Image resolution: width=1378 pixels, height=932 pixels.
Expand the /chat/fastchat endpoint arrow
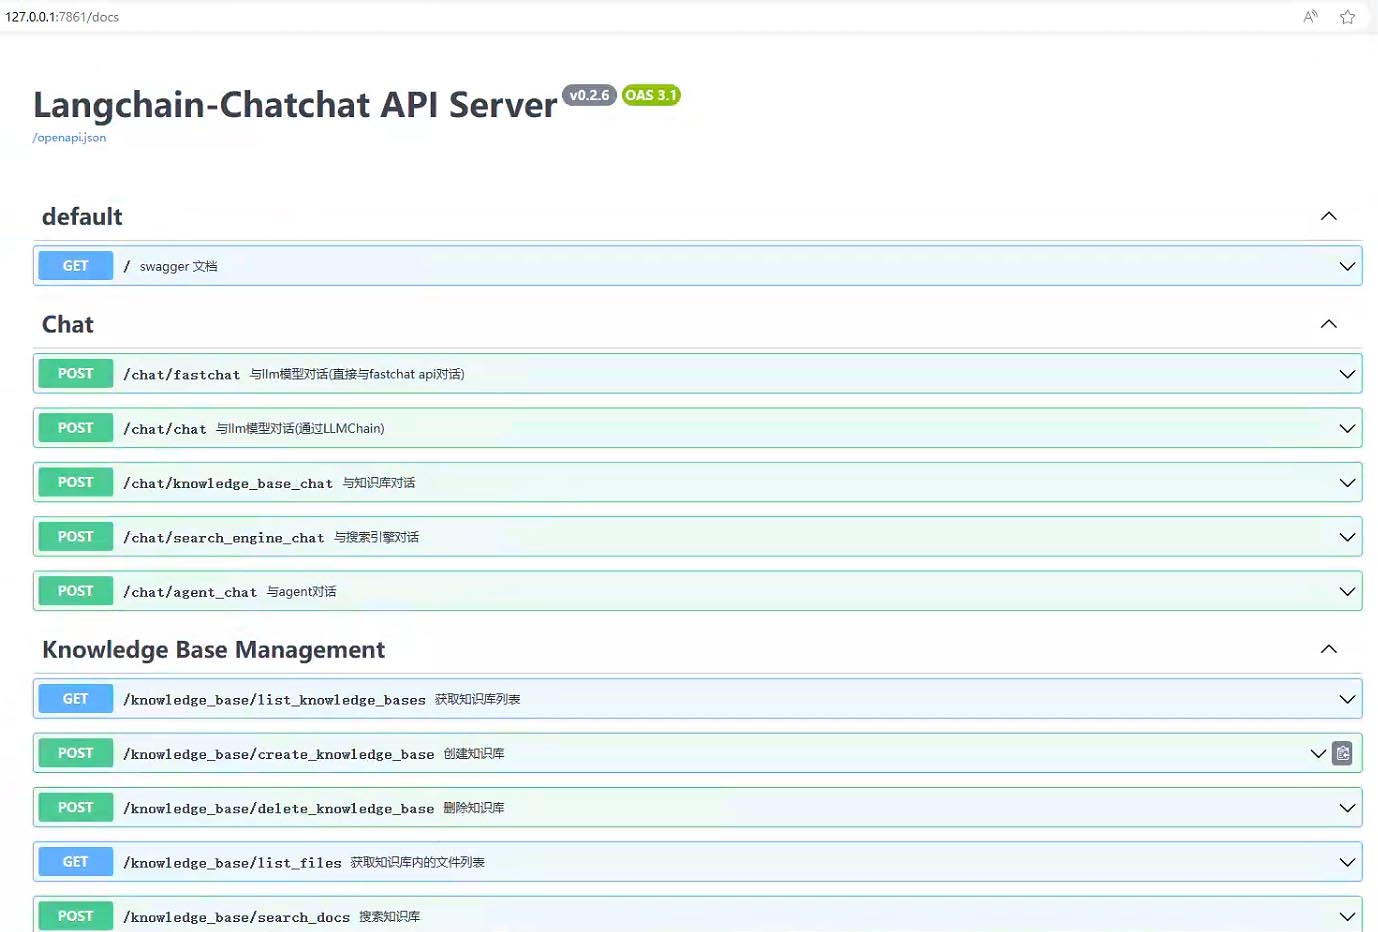pos(1347,374)
